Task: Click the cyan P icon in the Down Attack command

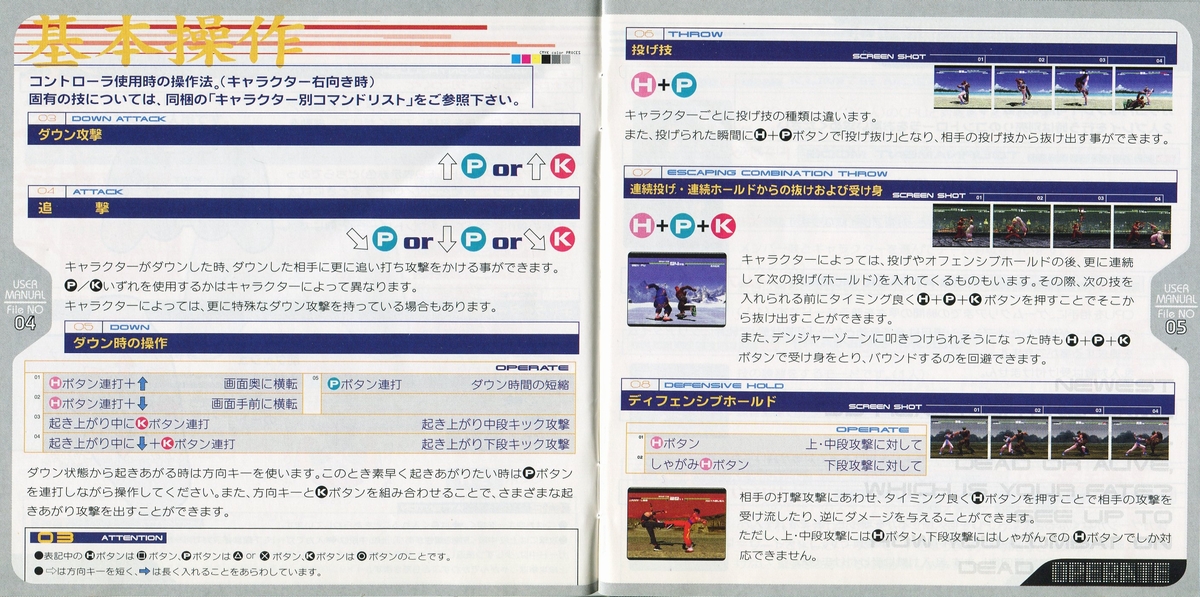Action: pyautogui.click(x=474, y=168)
